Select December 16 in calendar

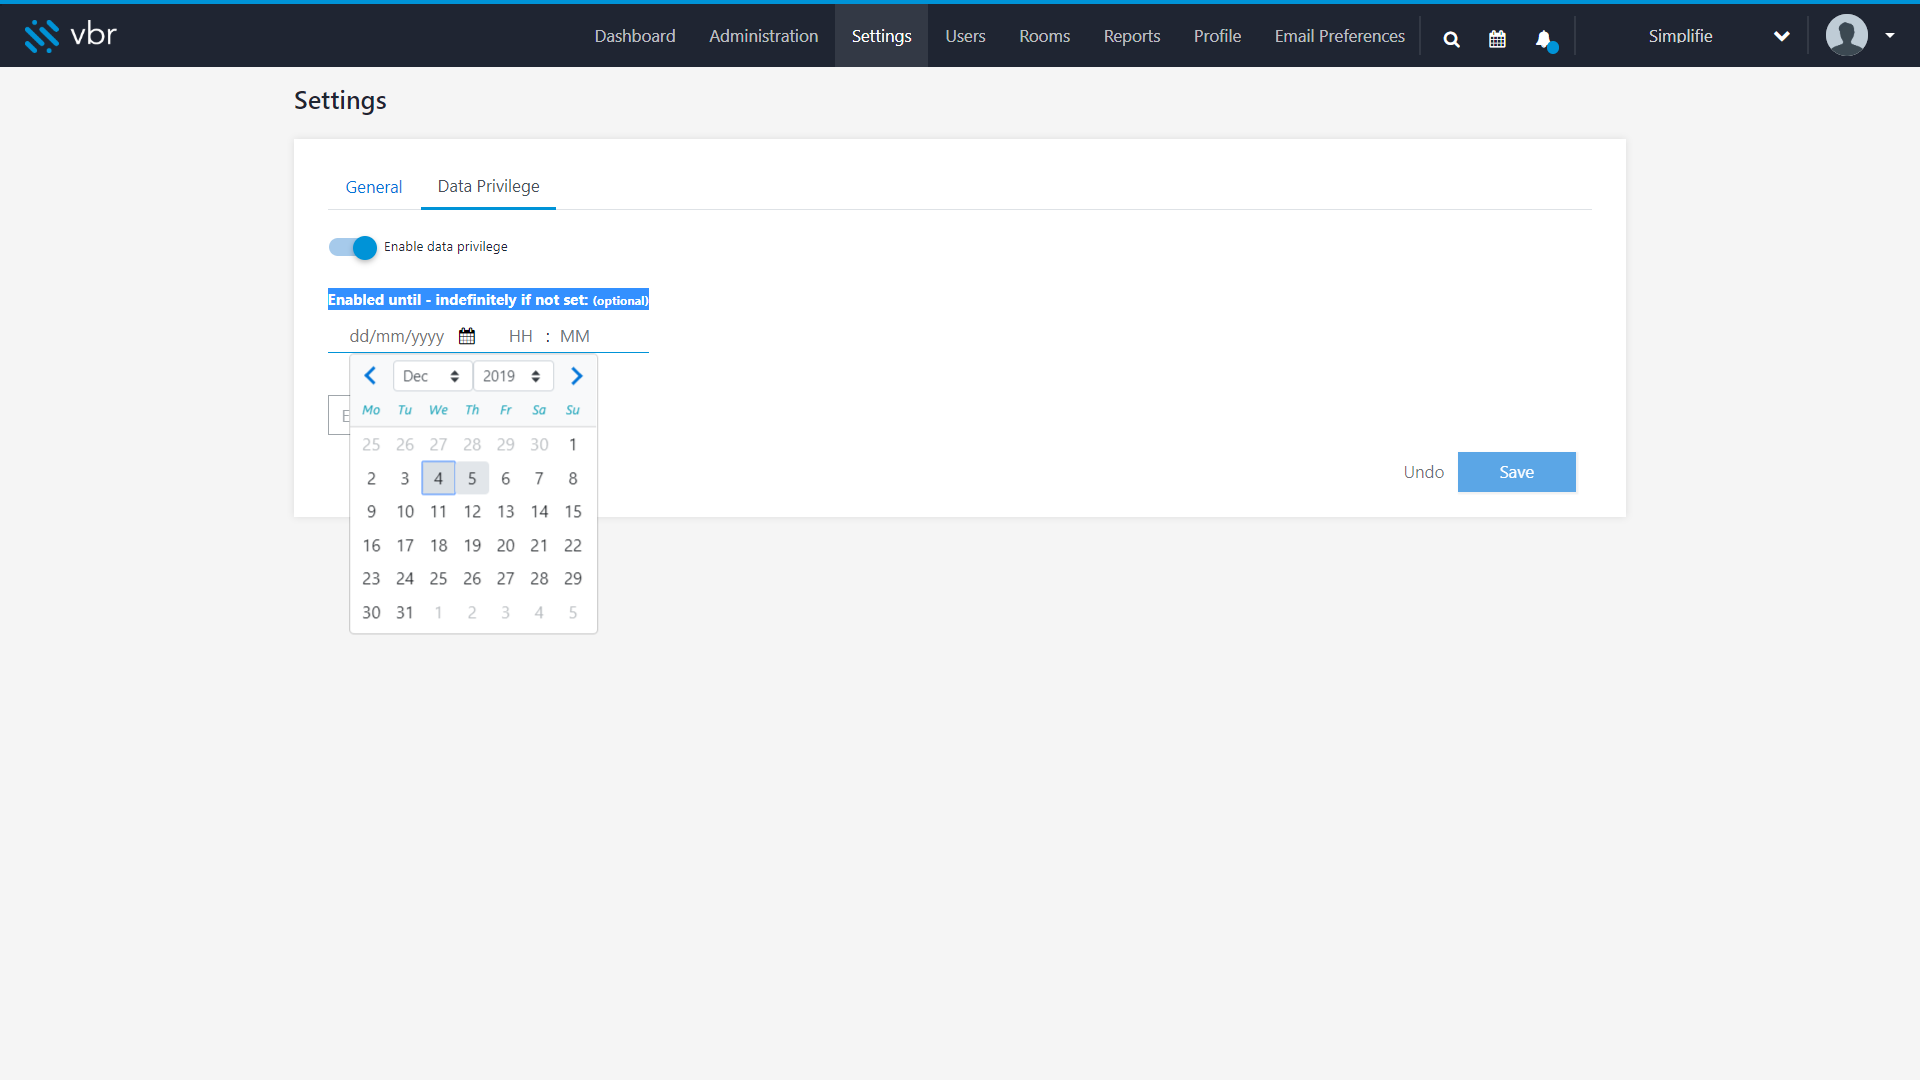tap(371, 545)
